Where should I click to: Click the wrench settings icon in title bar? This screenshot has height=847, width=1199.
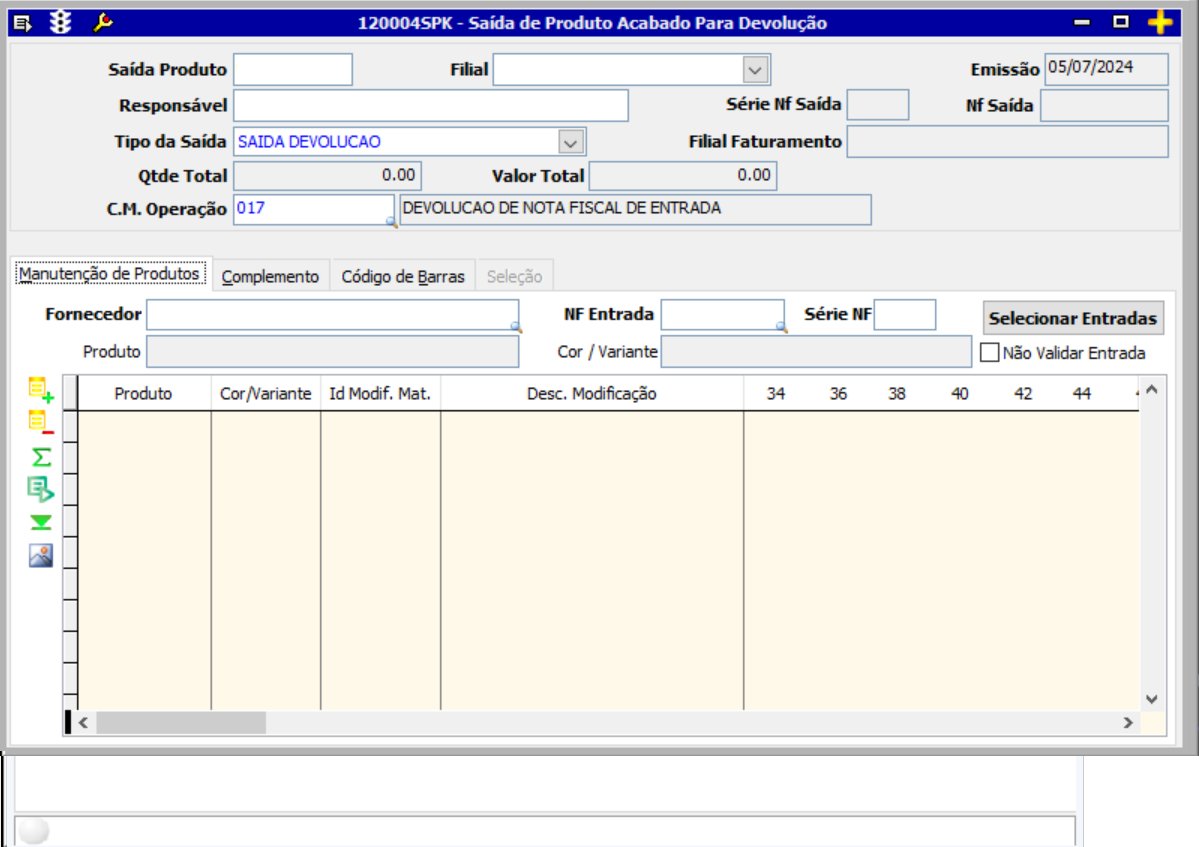pos(102,22)
